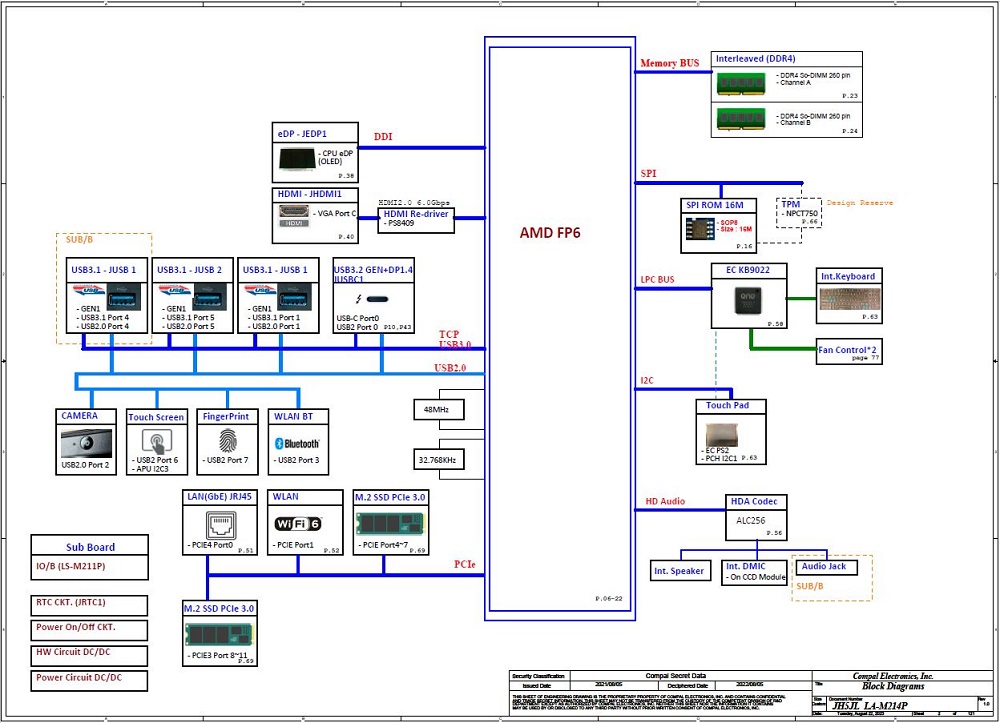This screenshot has width=1000, height=723.
Task: Click the Compal Secret Data text
Action: pyautogui.click(x=675, y=676)
